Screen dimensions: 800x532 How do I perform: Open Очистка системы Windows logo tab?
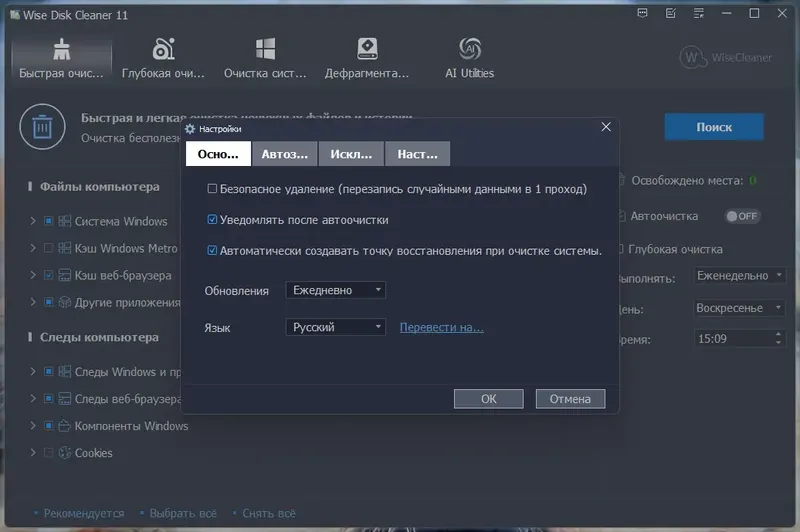265,59
